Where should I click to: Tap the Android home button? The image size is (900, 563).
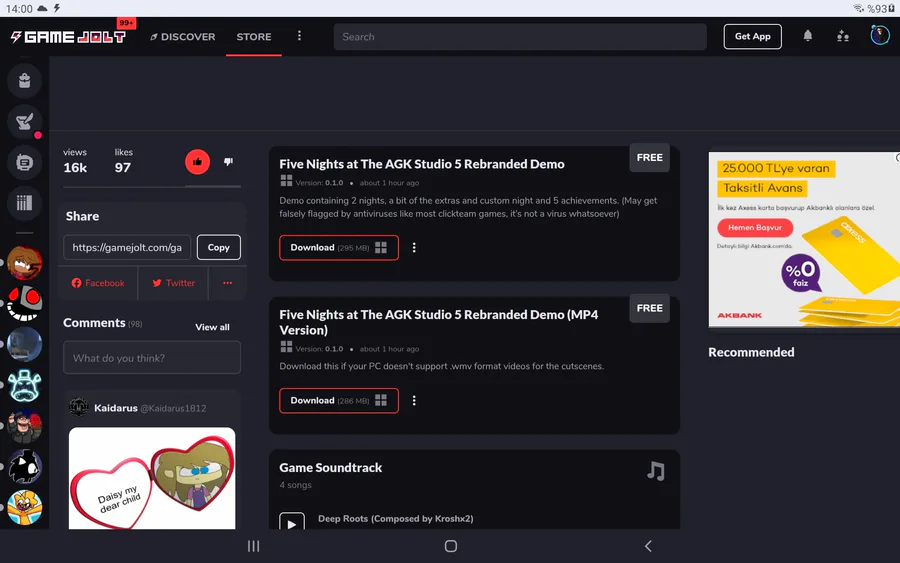(x=451, y=546)
